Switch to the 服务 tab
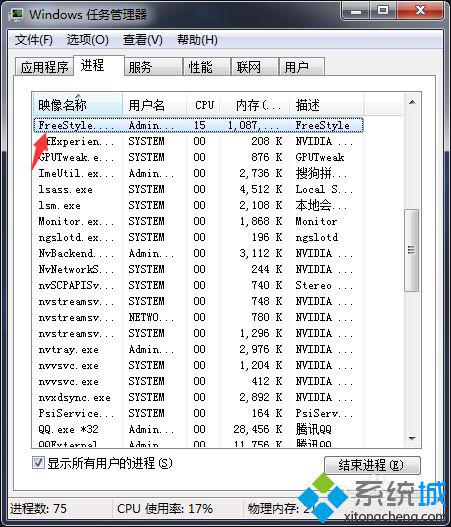451x527 pixels. pyautogui.click(x=153, y=67)
